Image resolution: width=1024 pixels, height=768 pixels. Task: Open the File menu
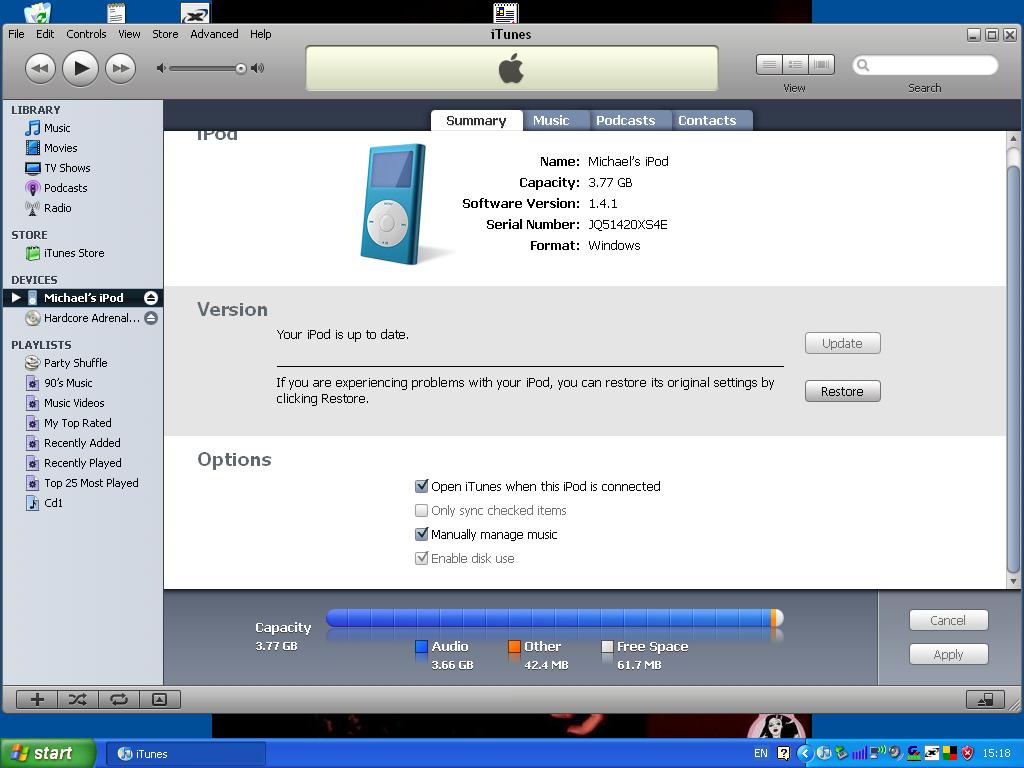tap(16, 34)
